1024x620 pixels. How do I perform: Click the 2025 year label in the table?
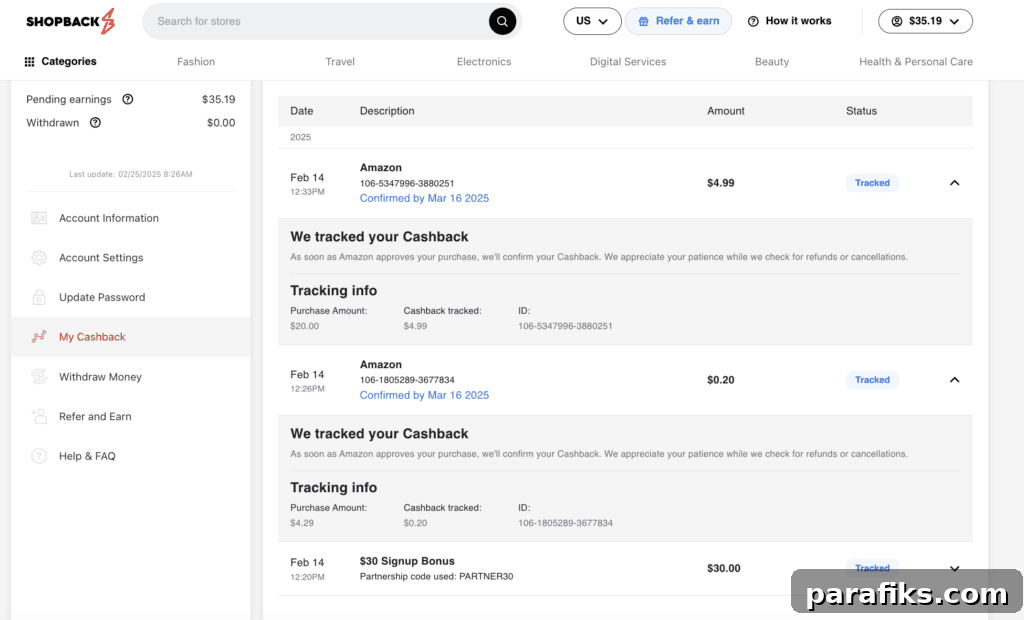(300, 137)
